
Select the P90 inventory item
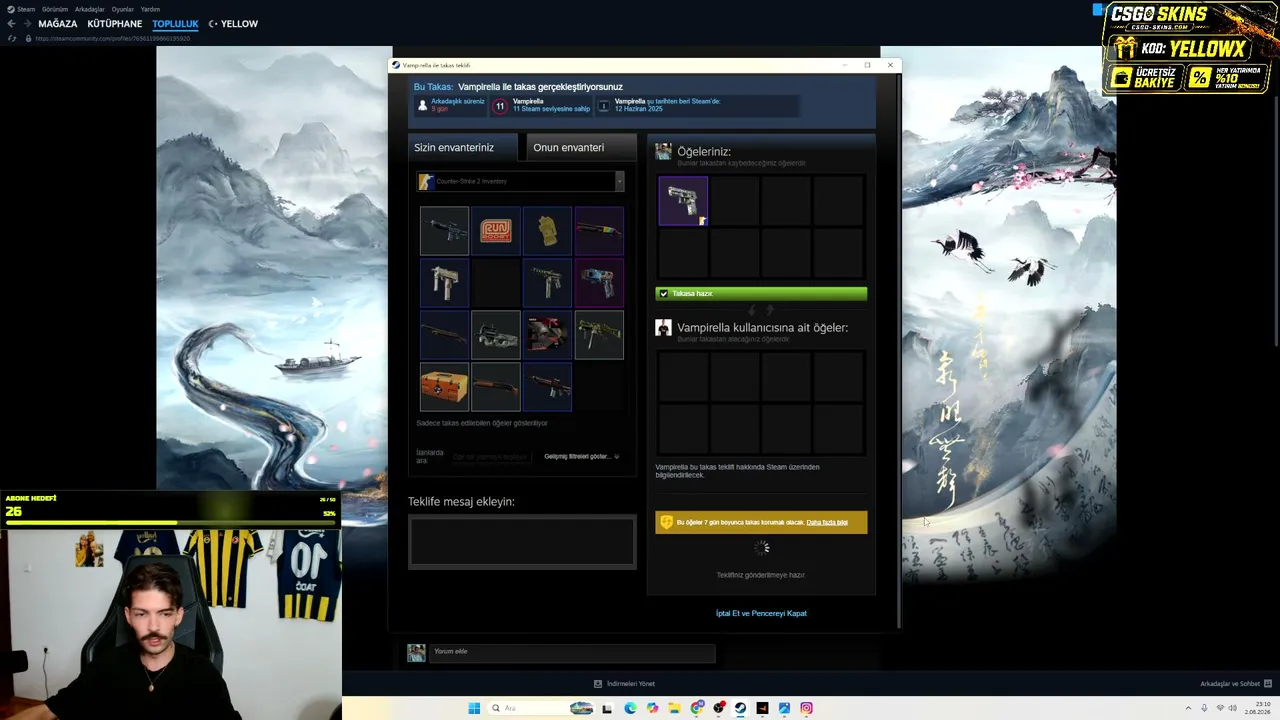point(496,335)
